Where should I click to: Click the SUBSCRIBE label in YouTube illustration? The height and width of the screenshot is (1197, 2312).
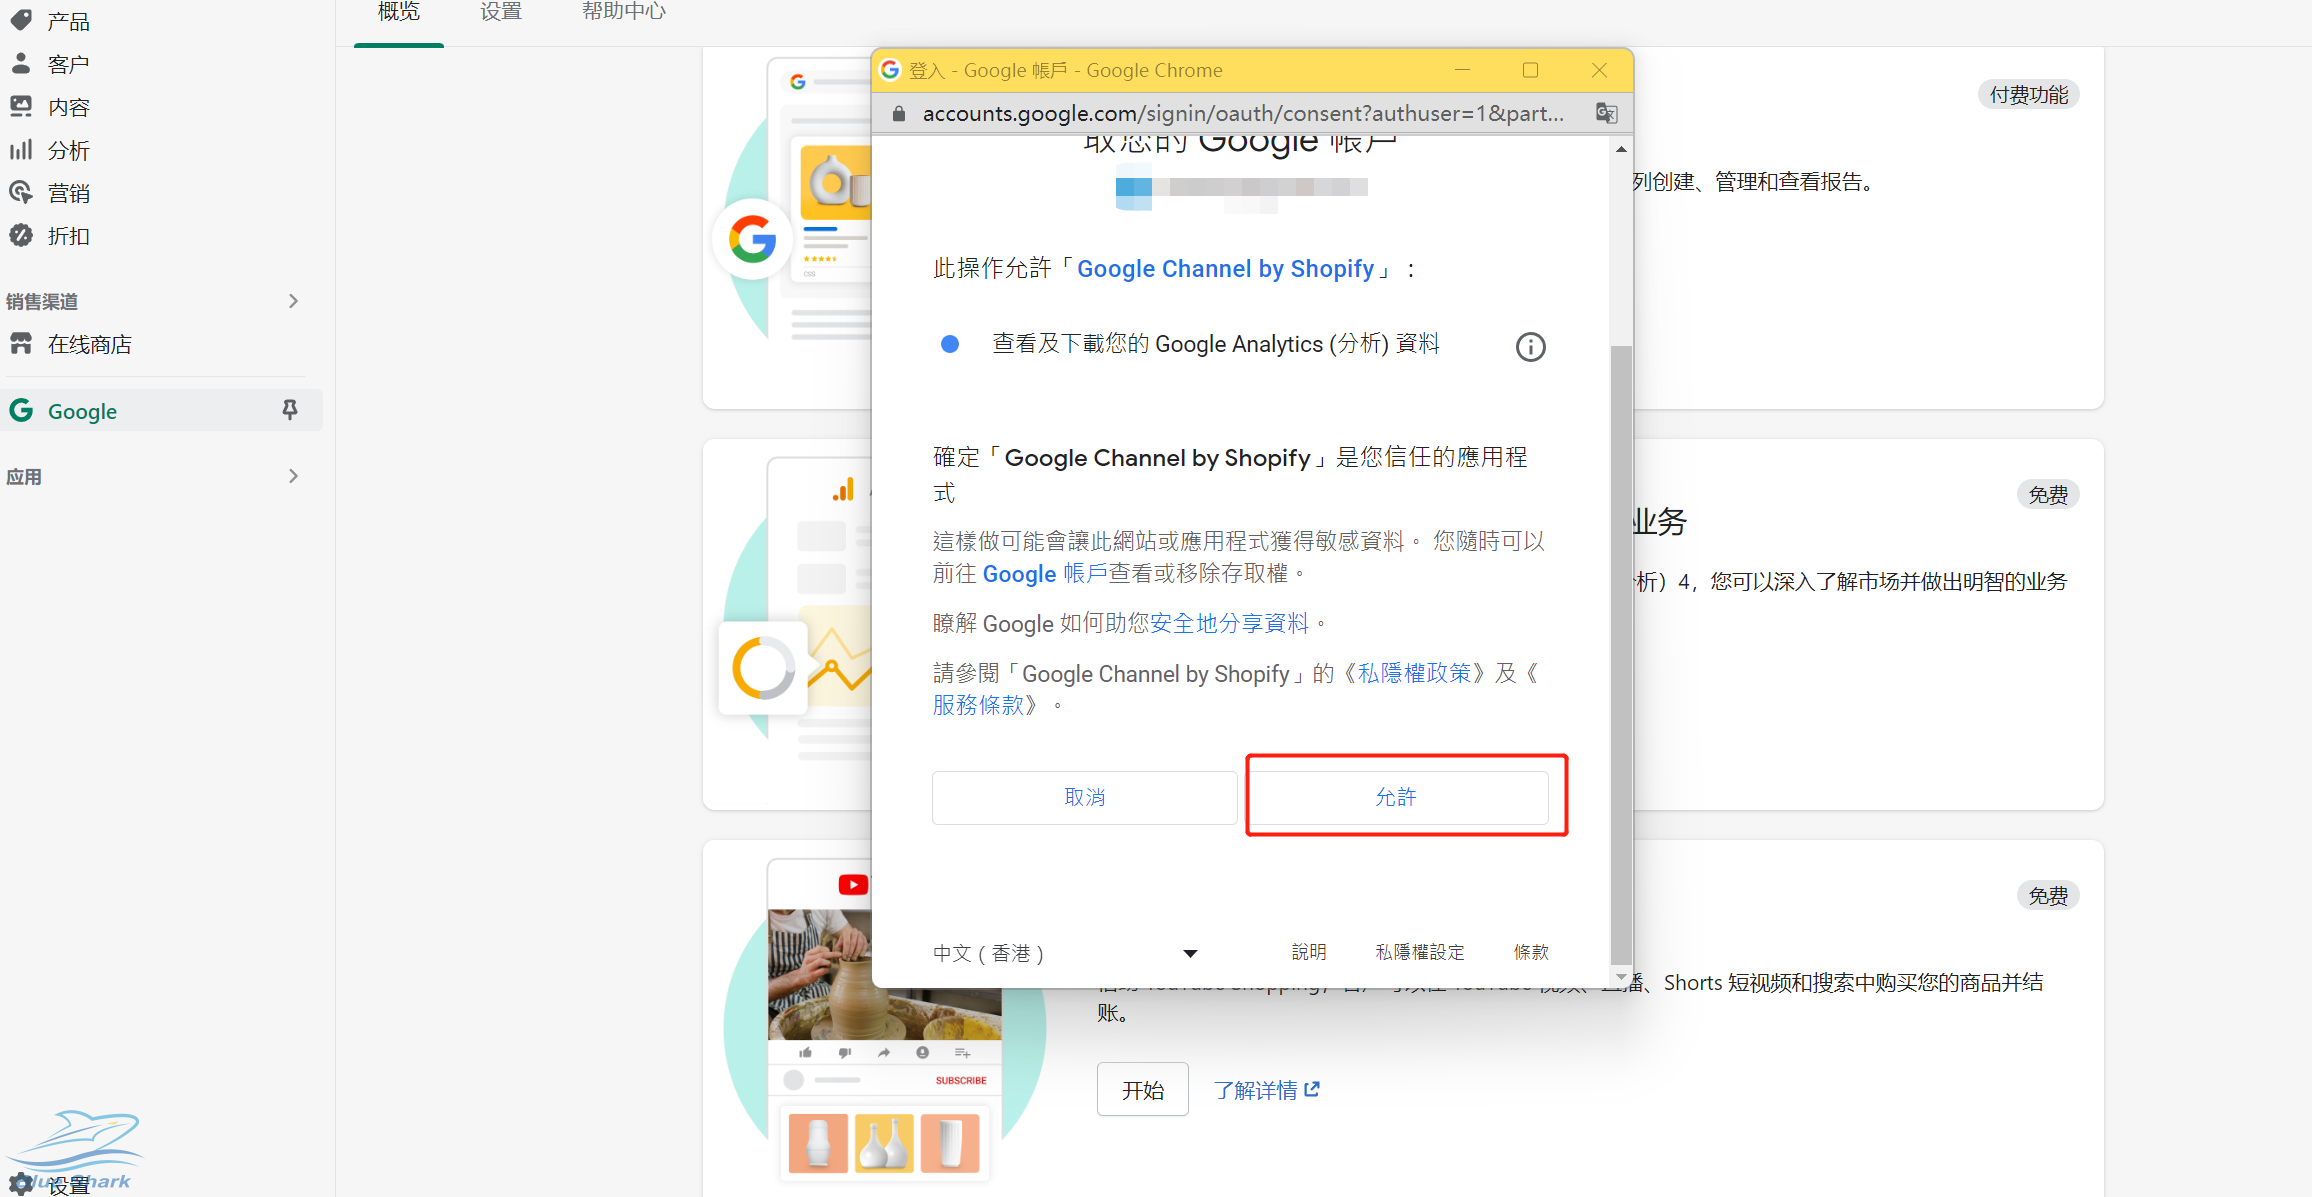click(x=961, y=1080)
